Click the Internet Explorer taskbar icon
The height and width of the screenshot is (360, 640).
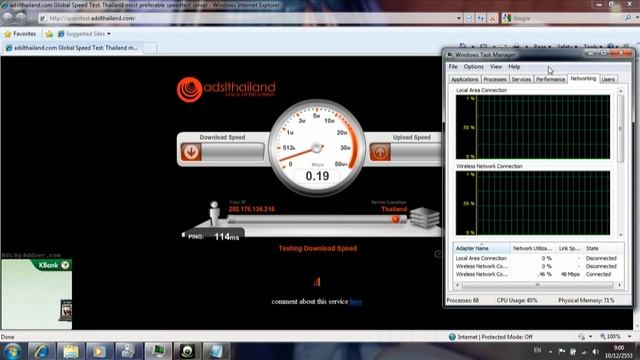41,351
